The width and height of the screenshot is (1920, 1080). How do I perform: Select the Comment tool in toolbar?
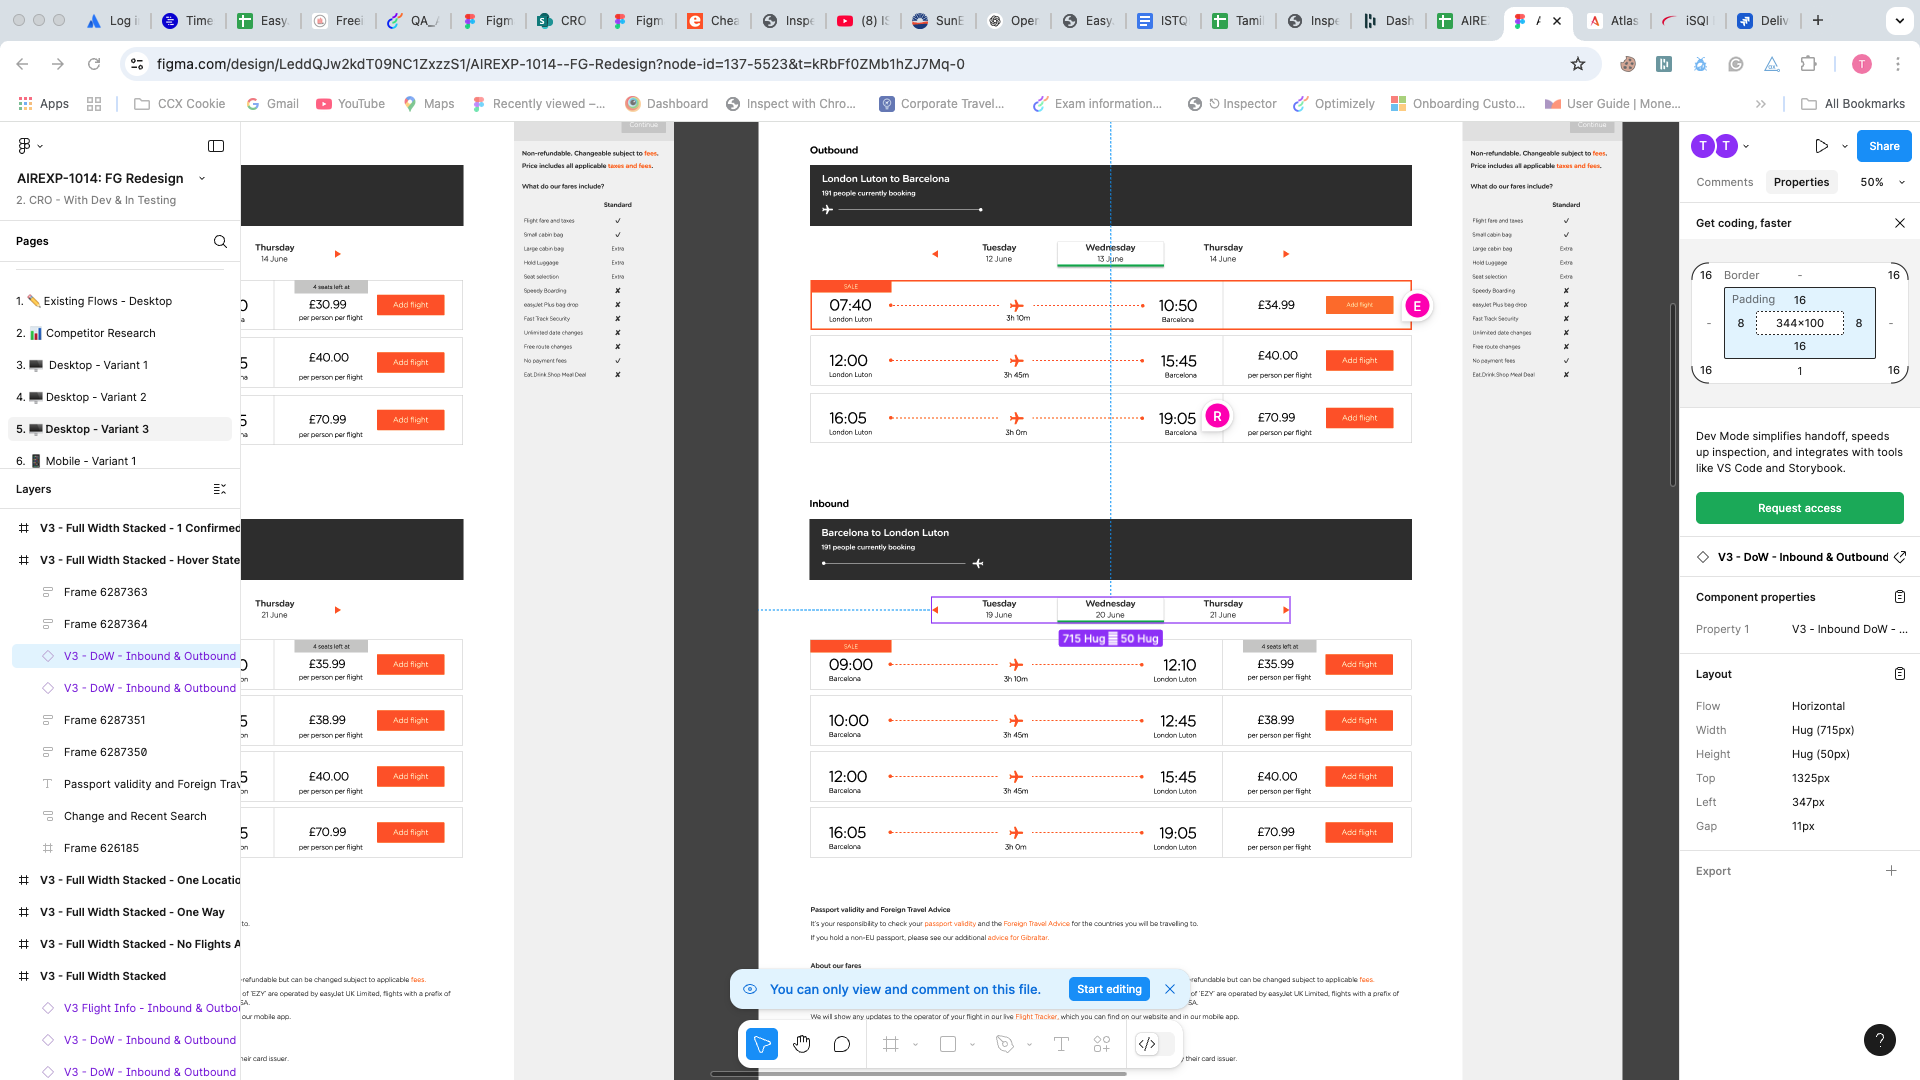[842, 1044]
